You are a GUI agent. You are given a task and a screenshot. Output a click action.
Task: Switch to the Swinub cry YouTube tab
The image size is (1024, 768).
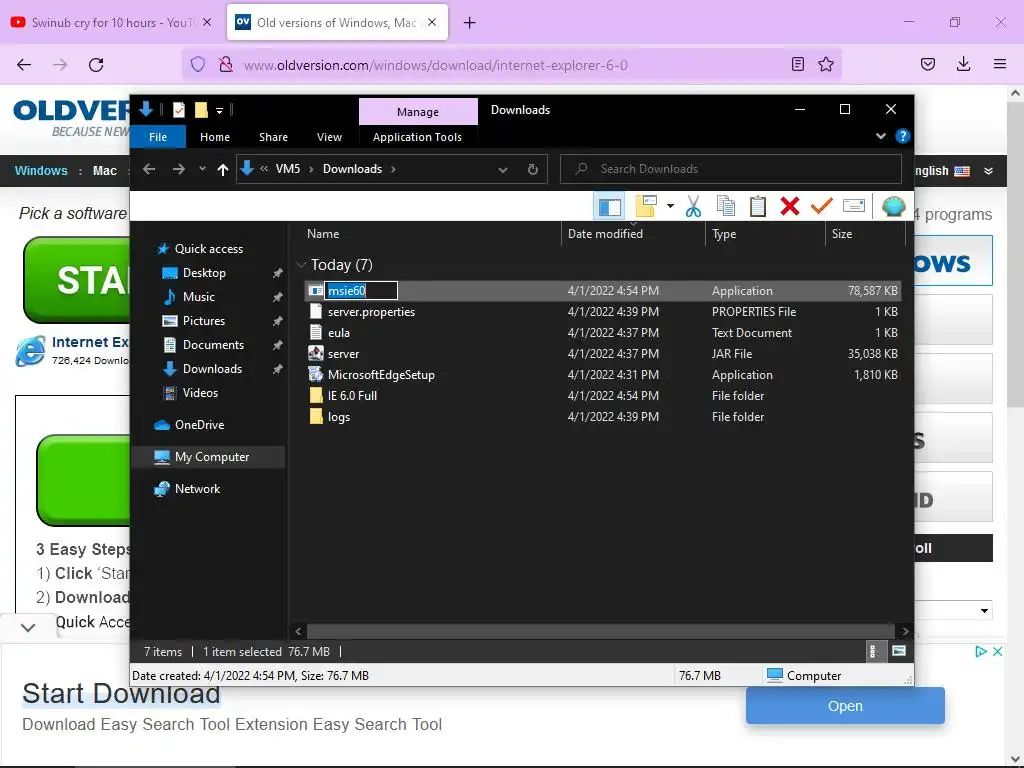(x=111, y=23)
